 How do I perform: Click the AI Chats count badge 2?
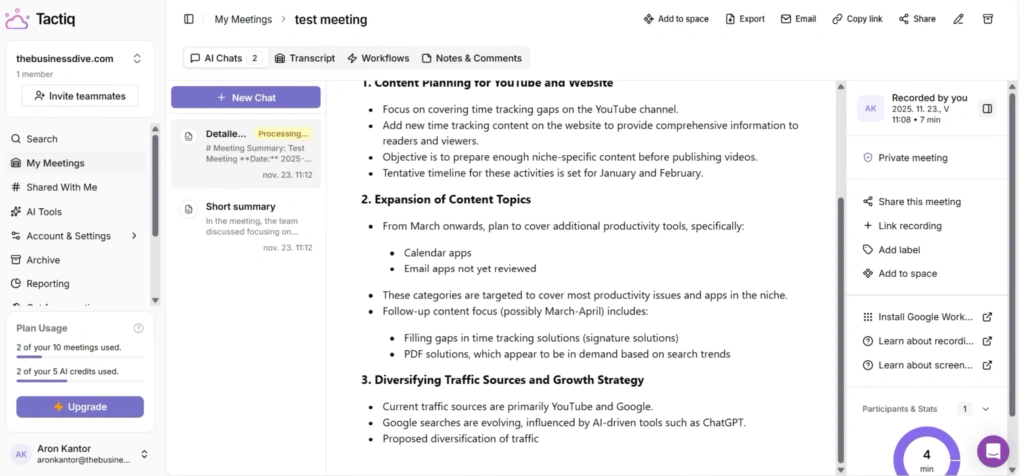click(x=254, y=58)
